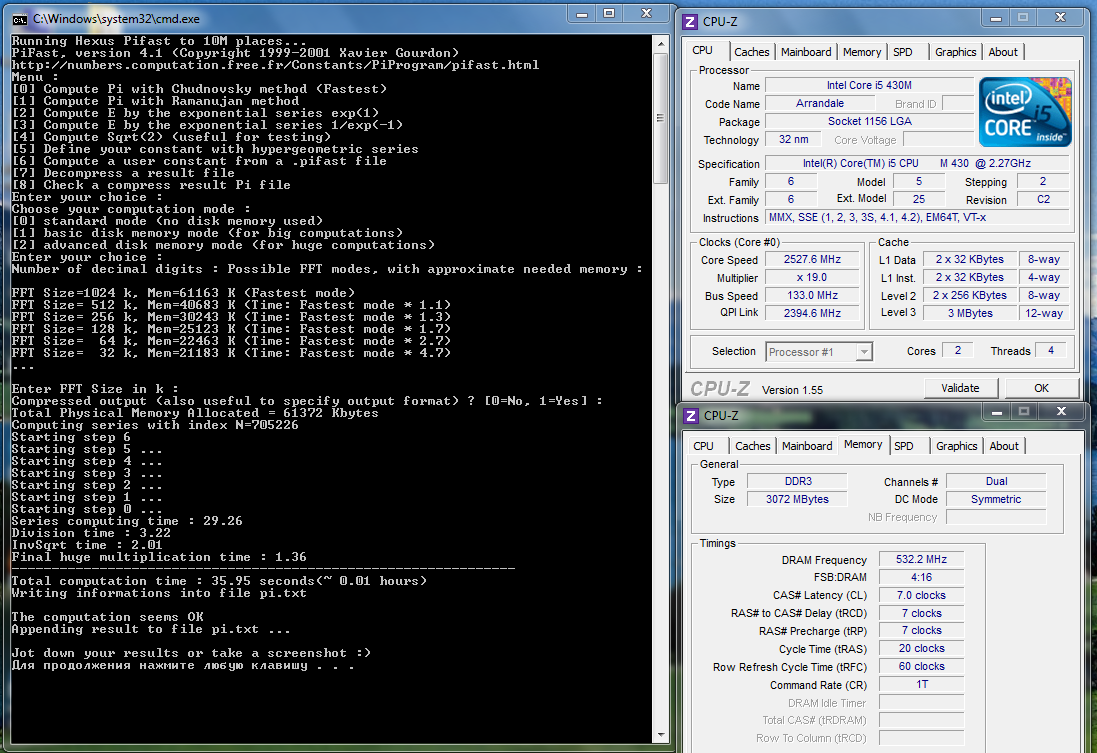The height and width of the screenshot is (753, 1097).
Task: Minimize the lower CPU-Z Memory window
Action: (997, 412)
